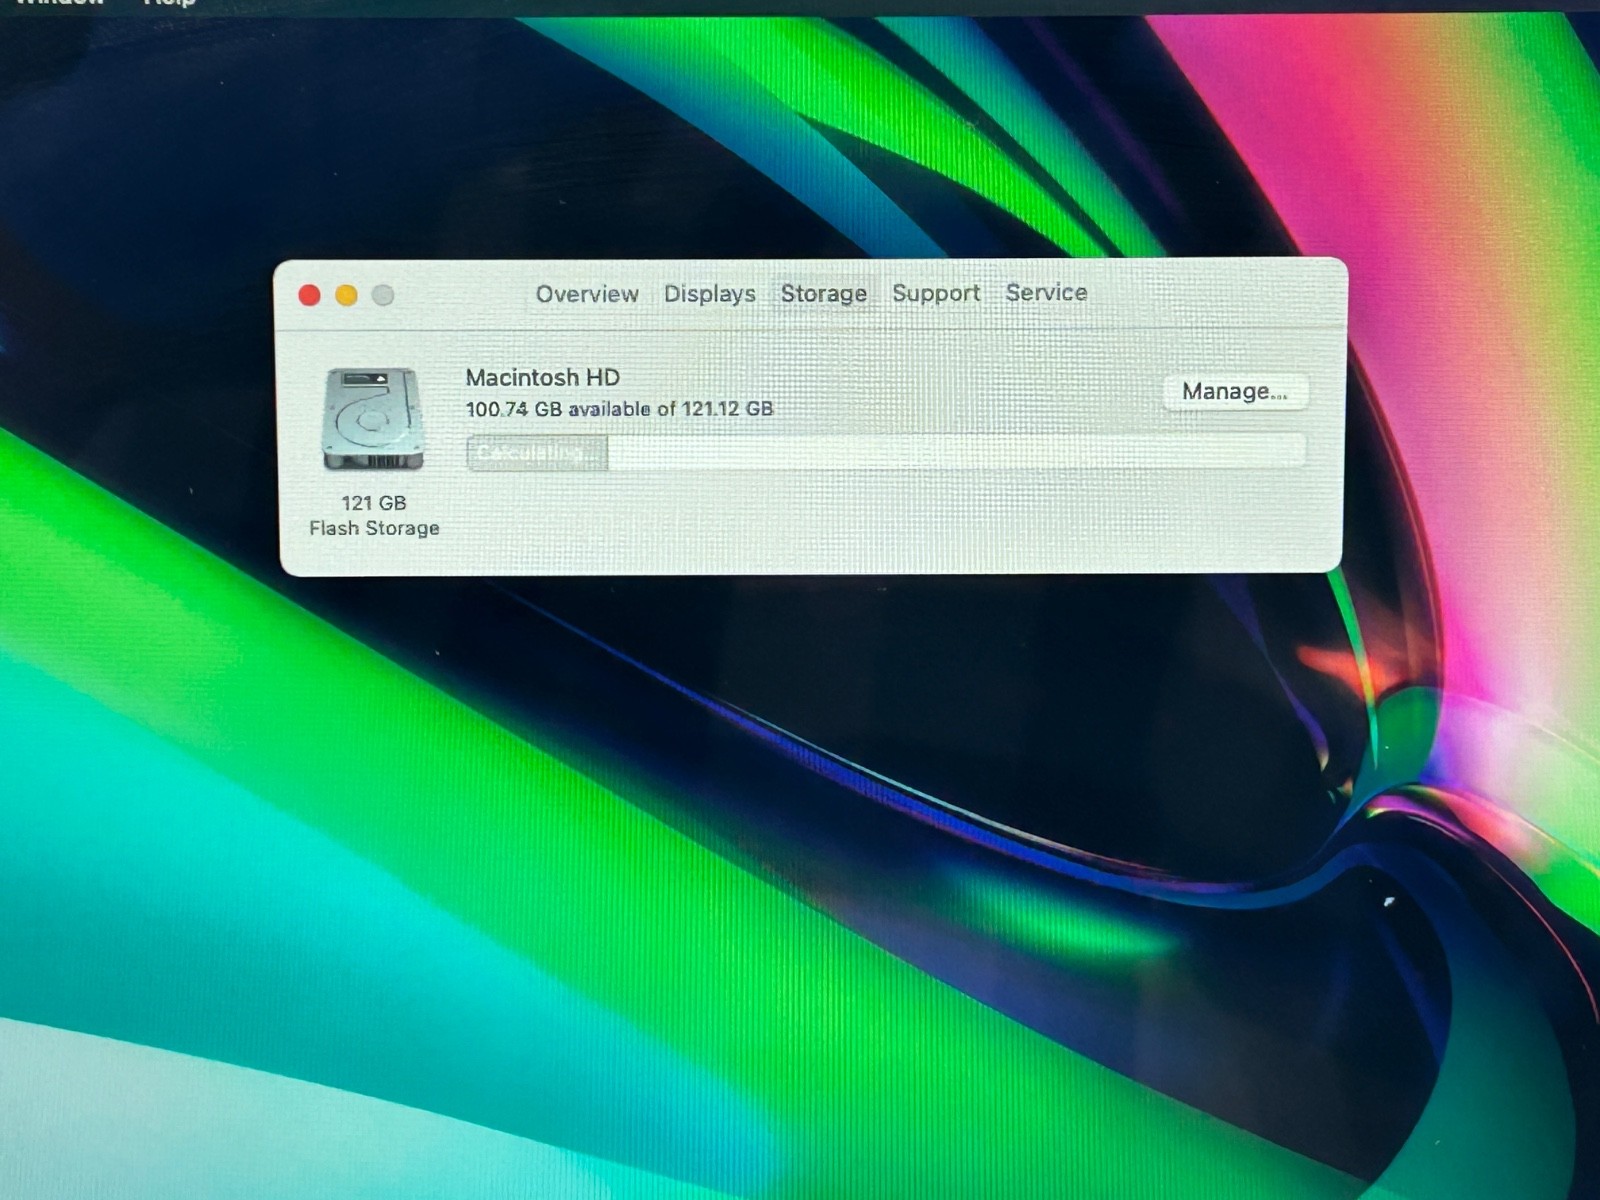Open the Service tab
Screen dimensions: 1600x1200
tap(1046, 292)
